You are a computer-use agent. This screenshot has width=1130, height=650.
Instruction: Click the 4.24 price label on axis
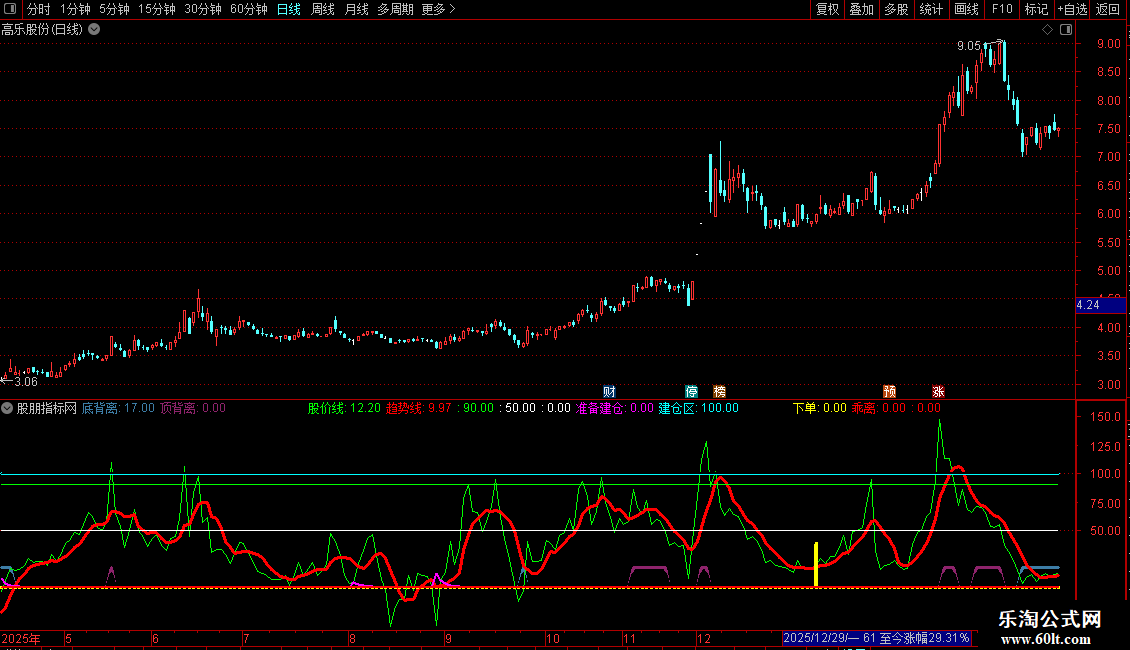point(1089,305)
